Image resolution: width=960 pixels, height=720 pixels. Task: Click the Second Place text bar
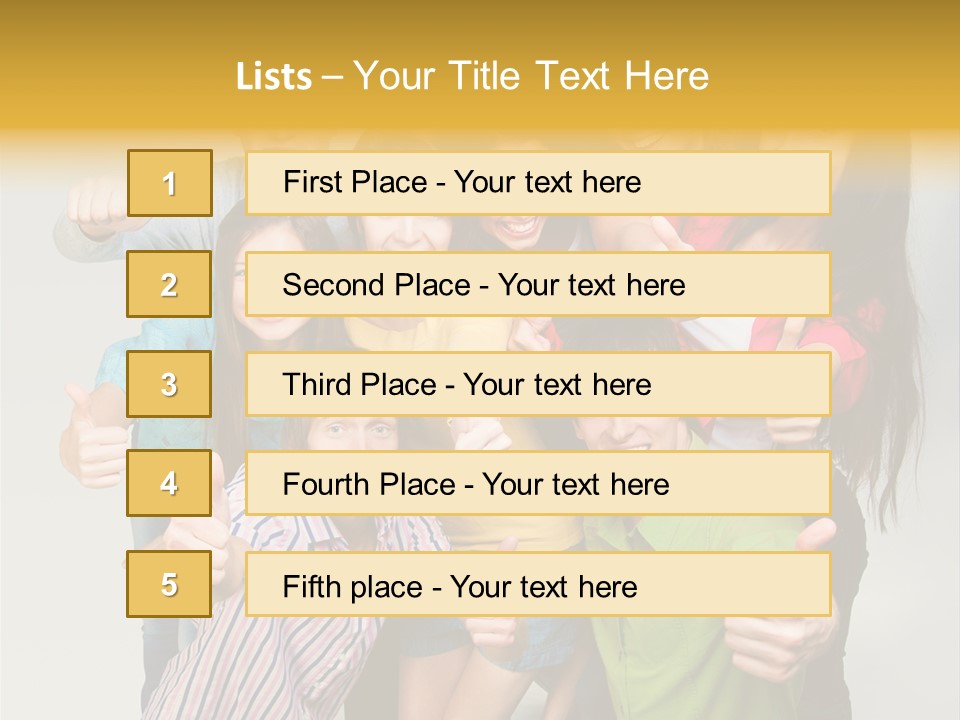(538, 284)
